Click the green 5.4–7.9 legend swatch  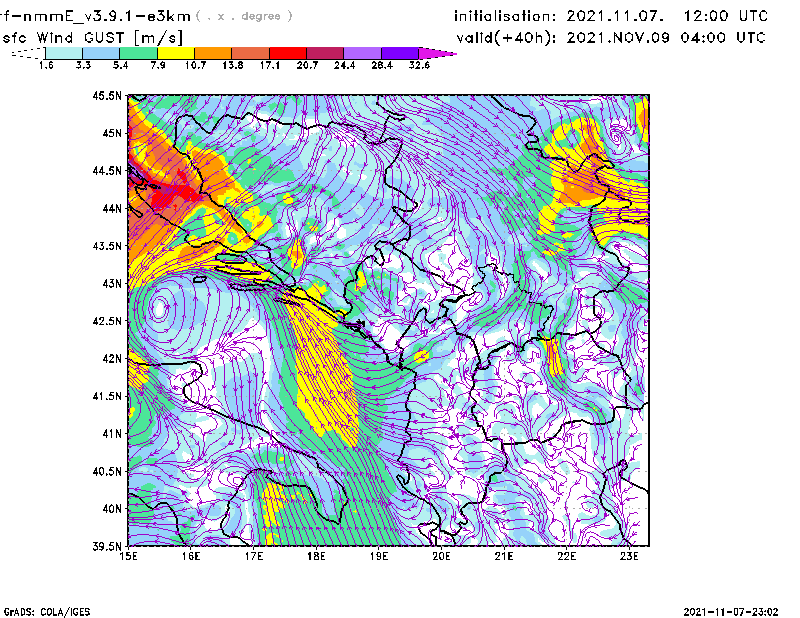tap(138, 53)
